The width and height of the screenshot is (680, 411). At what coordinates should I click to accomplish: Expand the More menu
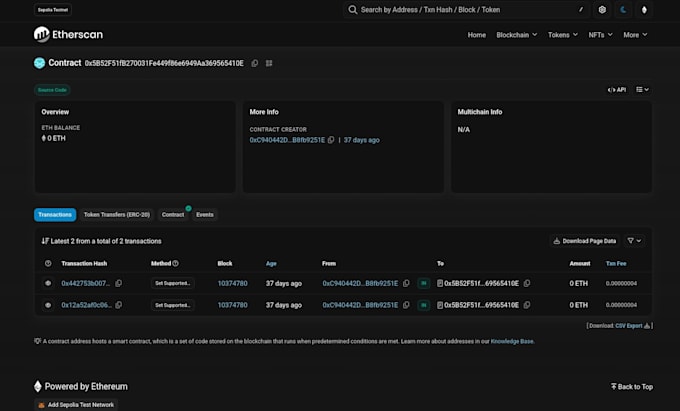[635, 35]
